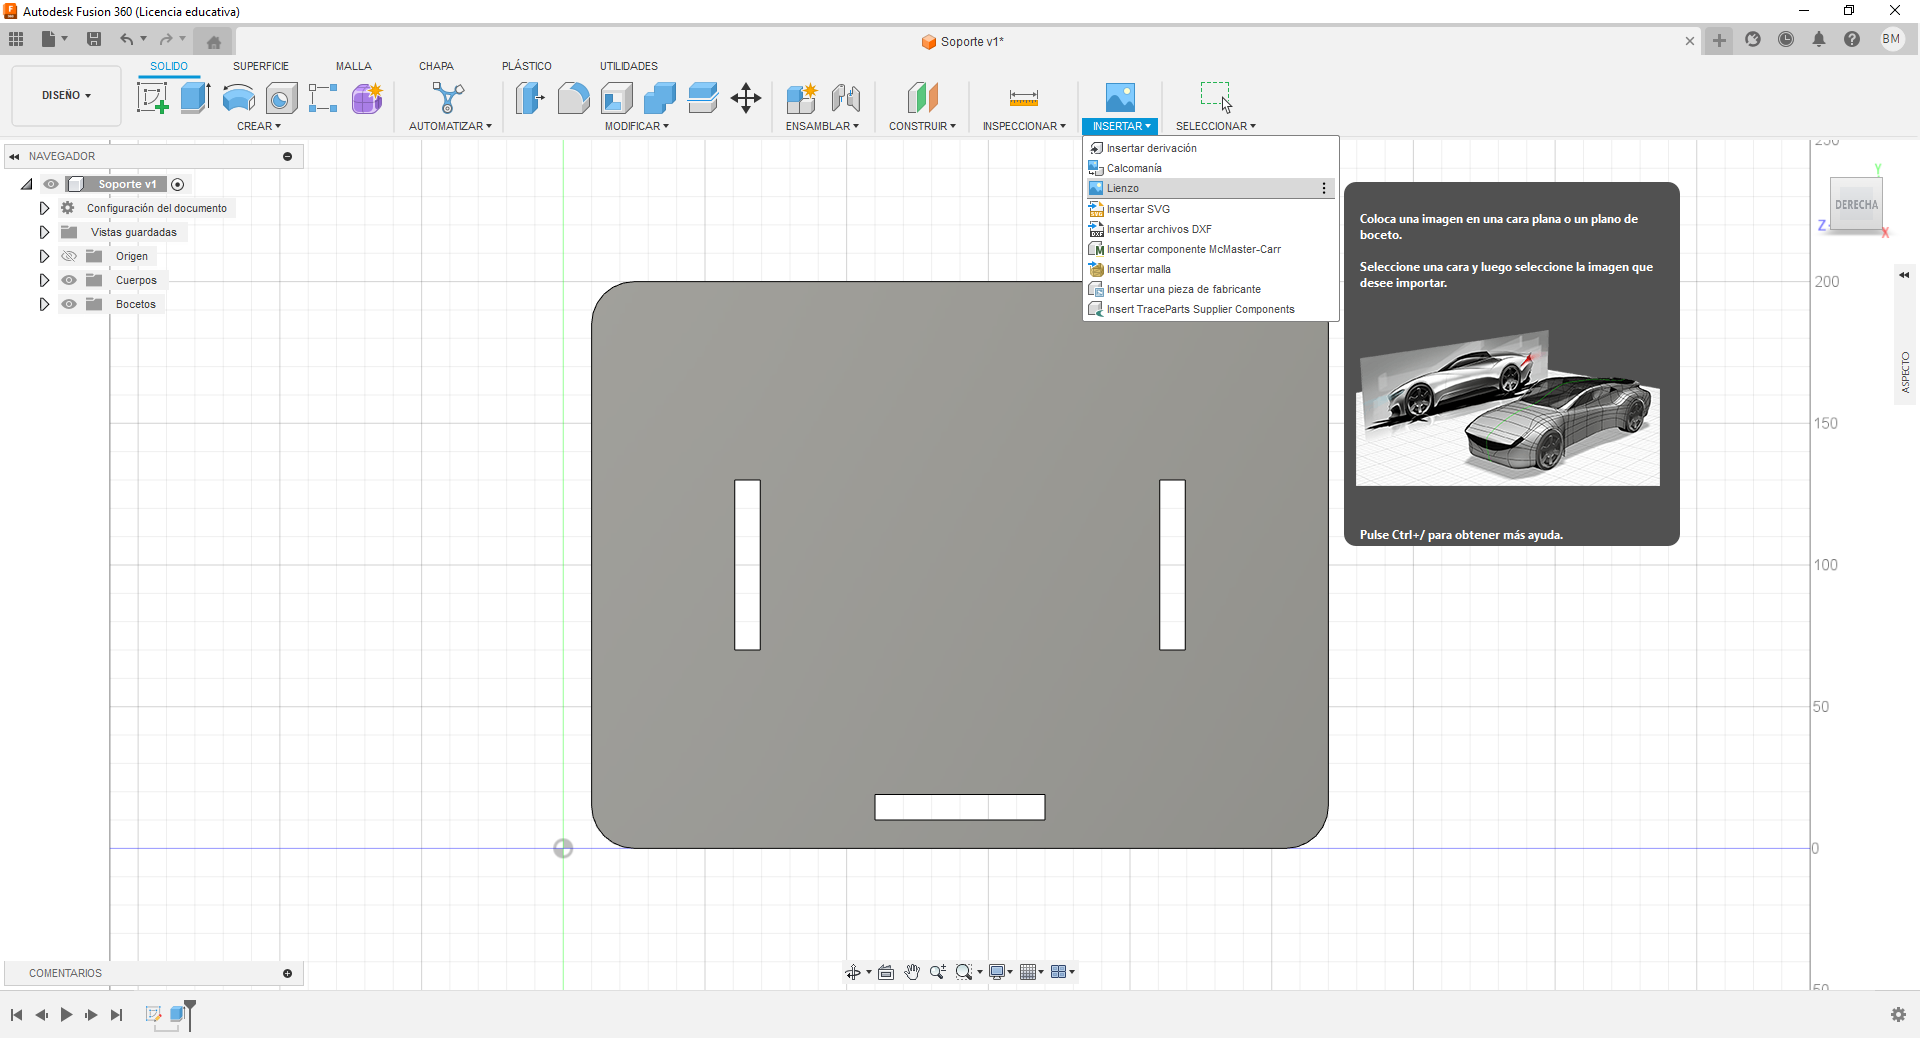Toggle visibility of Origen folder
1920x1038 pixels.
tap(69, 256)
